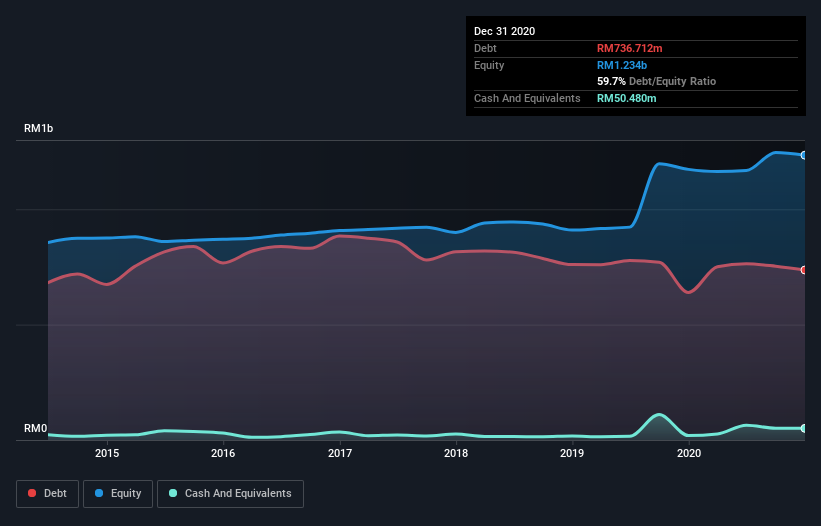Select the Cash endpoint marker on the chart
This screenshot has height=526, width=821.
tap(804, 429)
